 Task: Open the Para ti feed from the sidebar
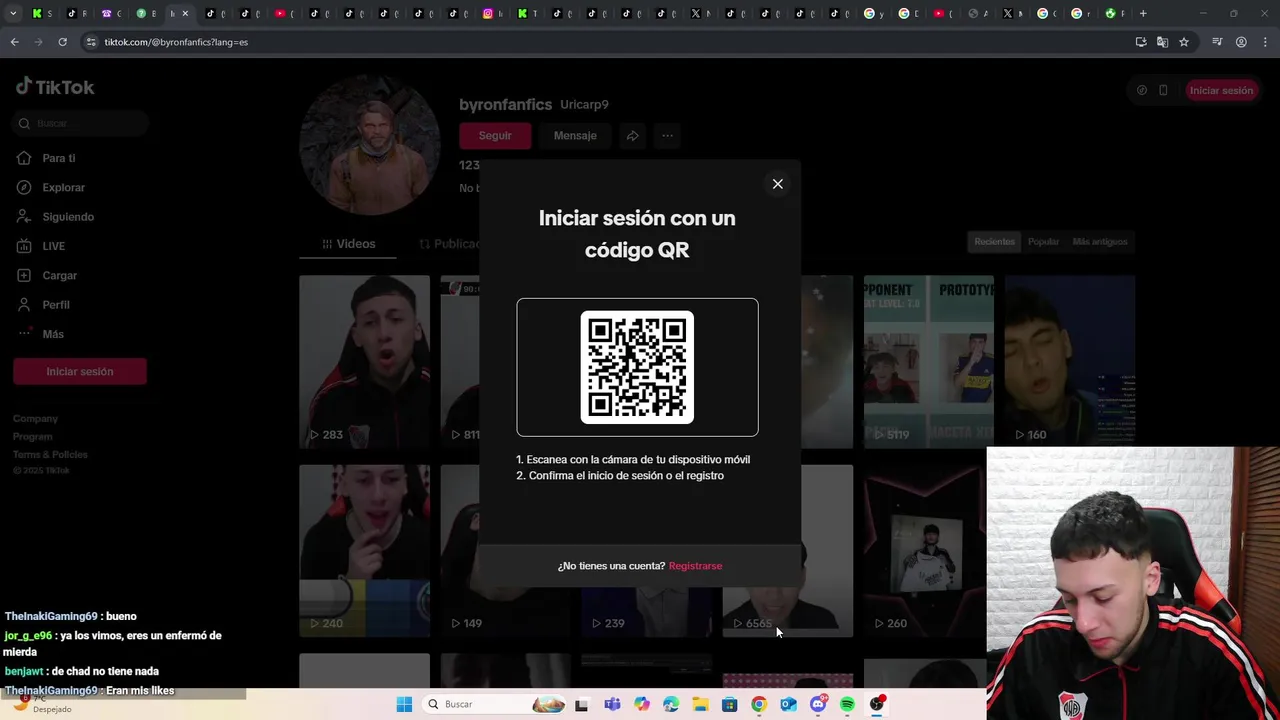point(58,158)
